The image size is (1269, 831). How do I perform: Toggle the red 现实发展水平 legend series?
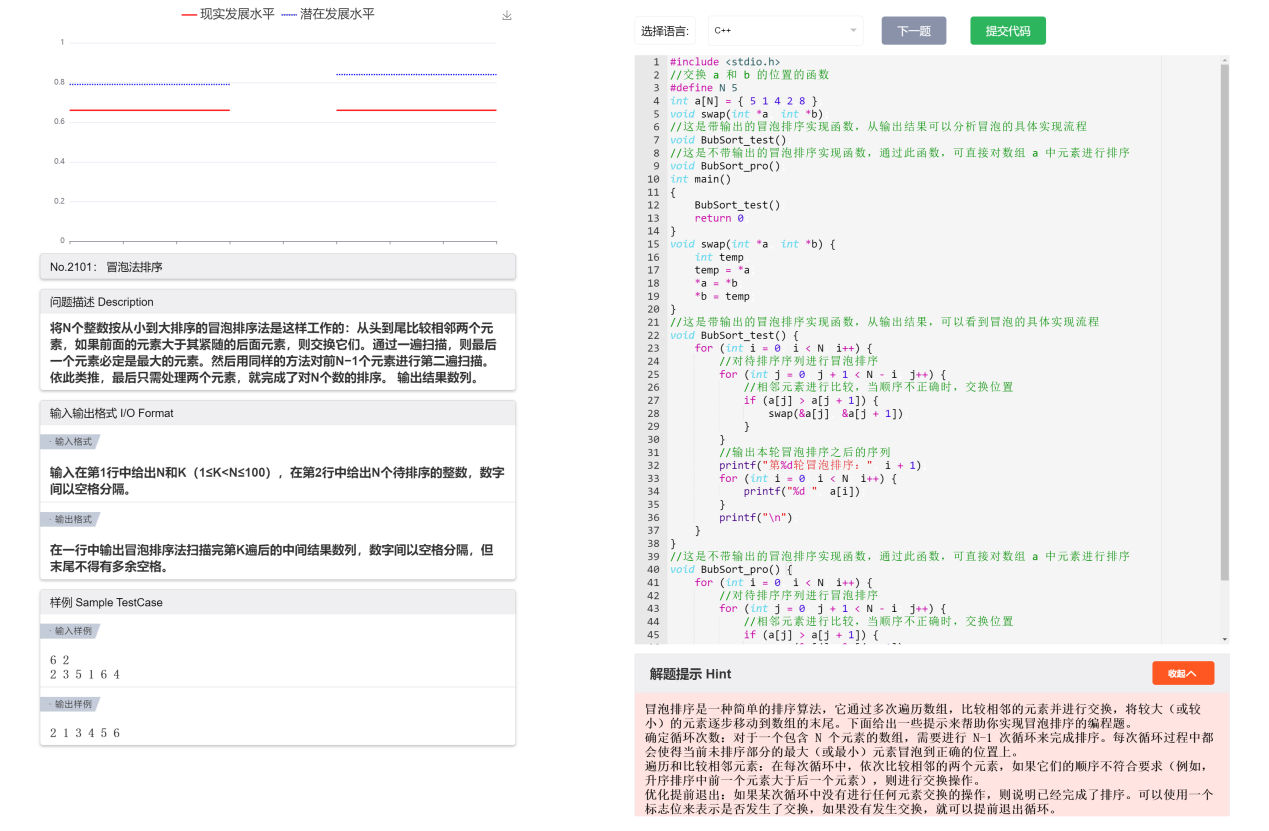227,15
